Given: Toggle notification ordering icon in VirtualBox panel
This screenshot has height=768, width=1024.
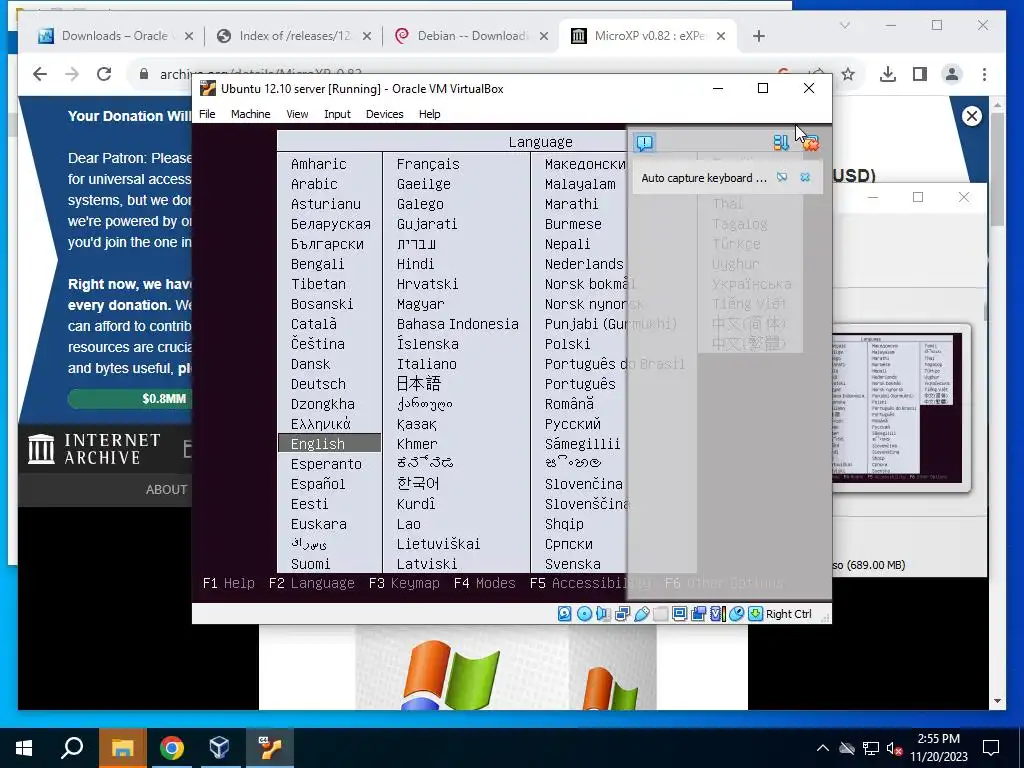Looking at the screenshot, I should 781,142.
